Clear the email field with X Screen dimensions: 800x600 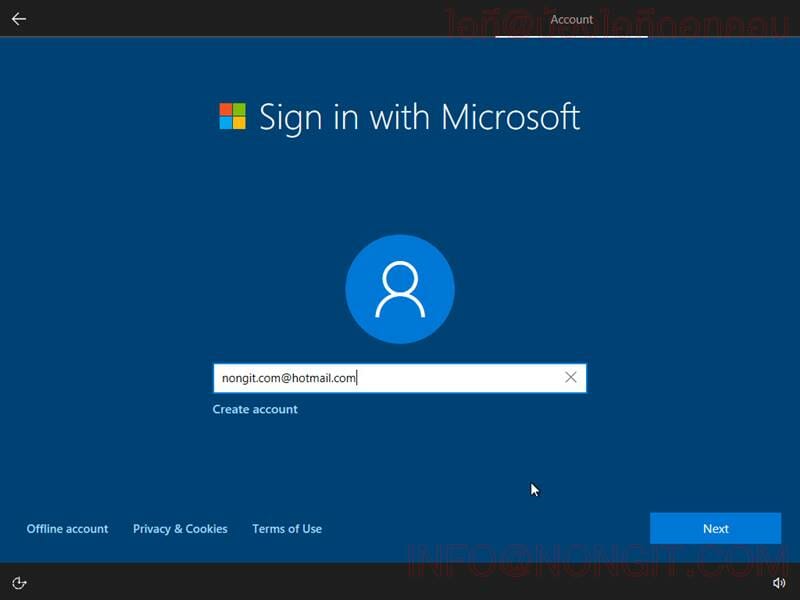pos(570,378)
